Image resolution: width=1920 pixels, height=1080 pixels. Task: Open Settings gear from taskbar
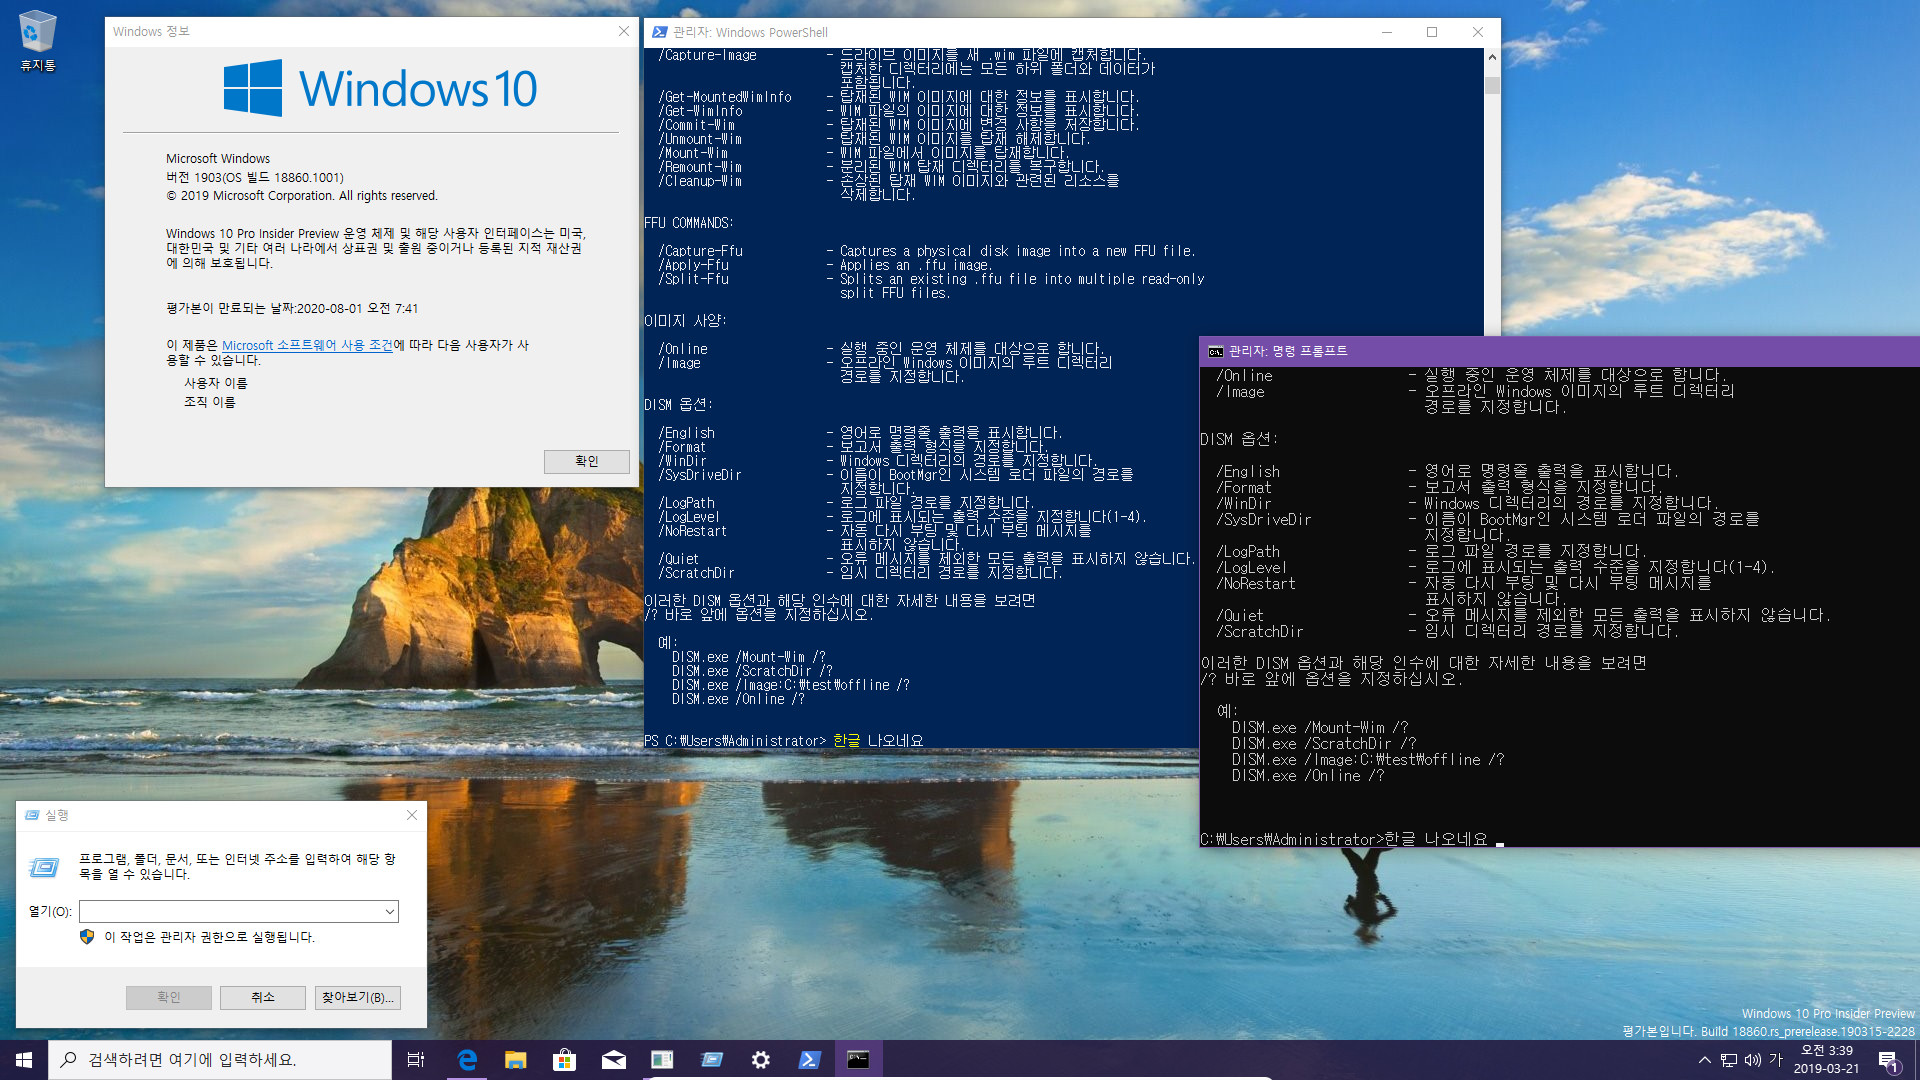coord(761,1060)
